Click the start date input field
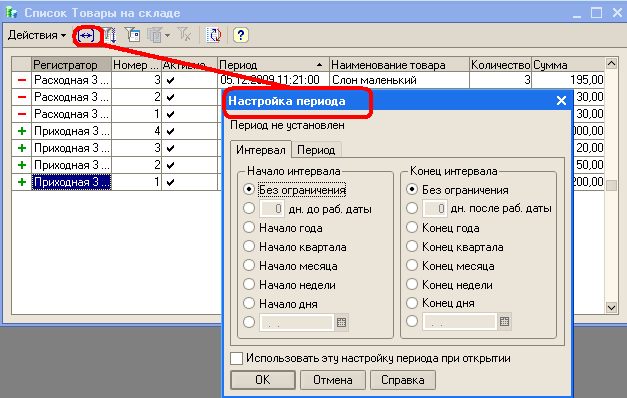Viewport: 627px width, 398px height. 297,322
